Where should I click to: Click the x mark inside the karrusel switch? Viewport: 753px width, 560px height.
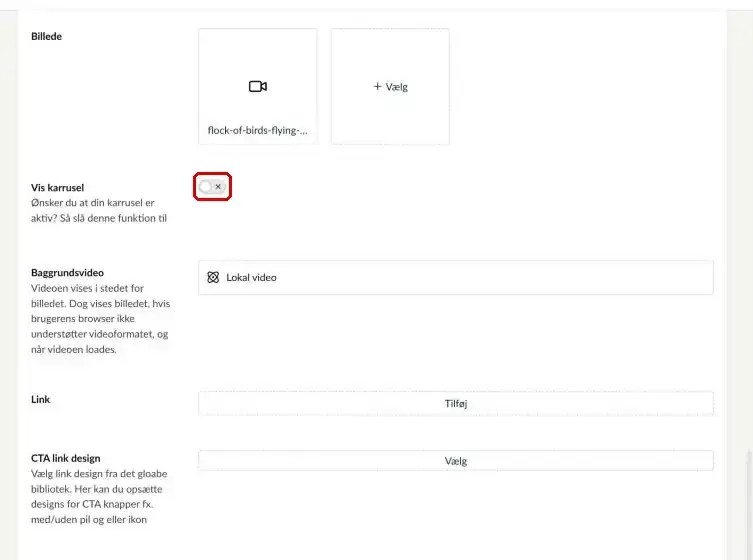coord(218,186)
